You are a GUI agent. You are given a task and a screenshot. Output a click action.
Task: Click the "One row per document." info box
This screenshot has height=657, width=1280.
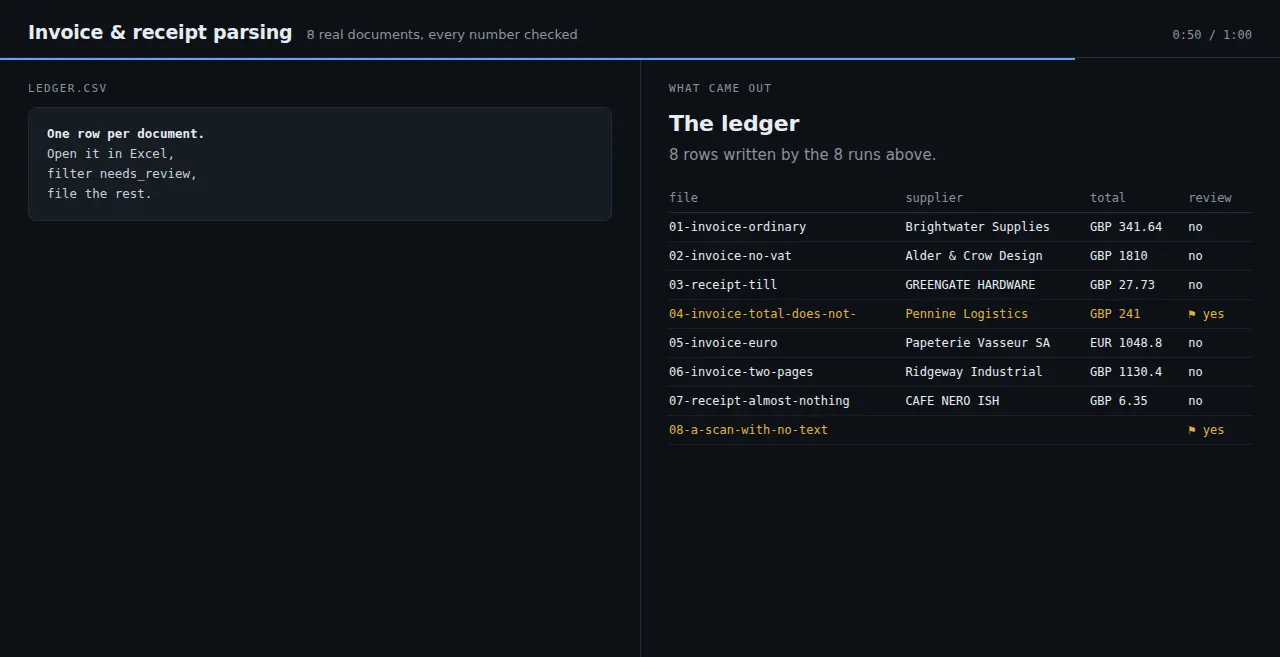coord(320,164)
